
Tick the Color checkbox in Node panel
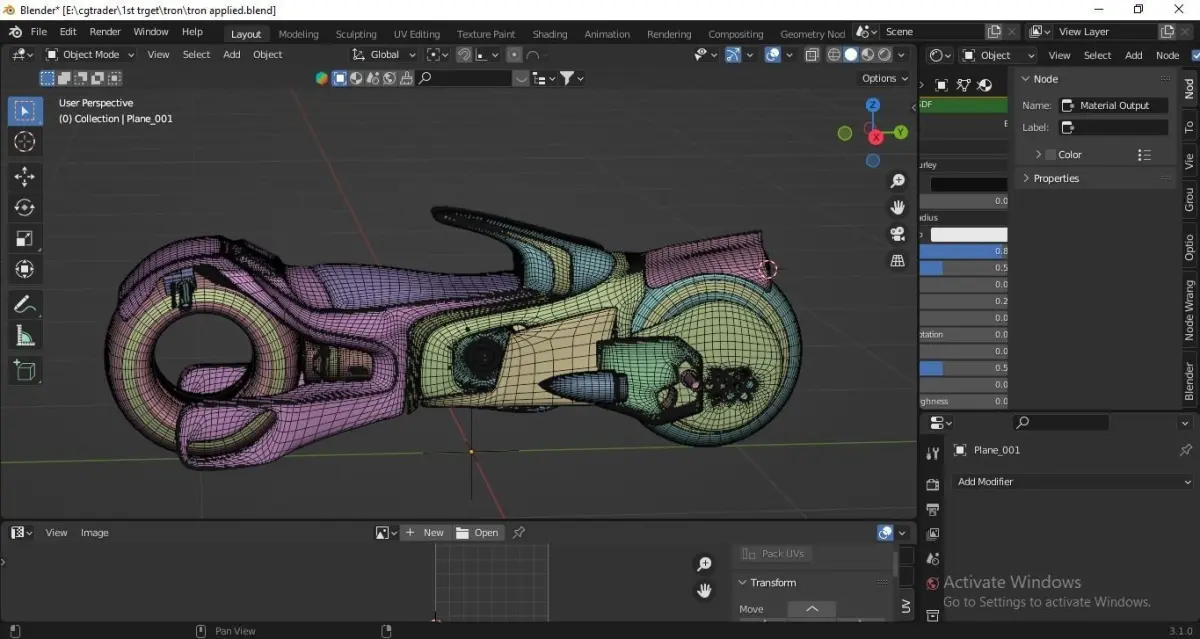click(x=1050, y=155)
